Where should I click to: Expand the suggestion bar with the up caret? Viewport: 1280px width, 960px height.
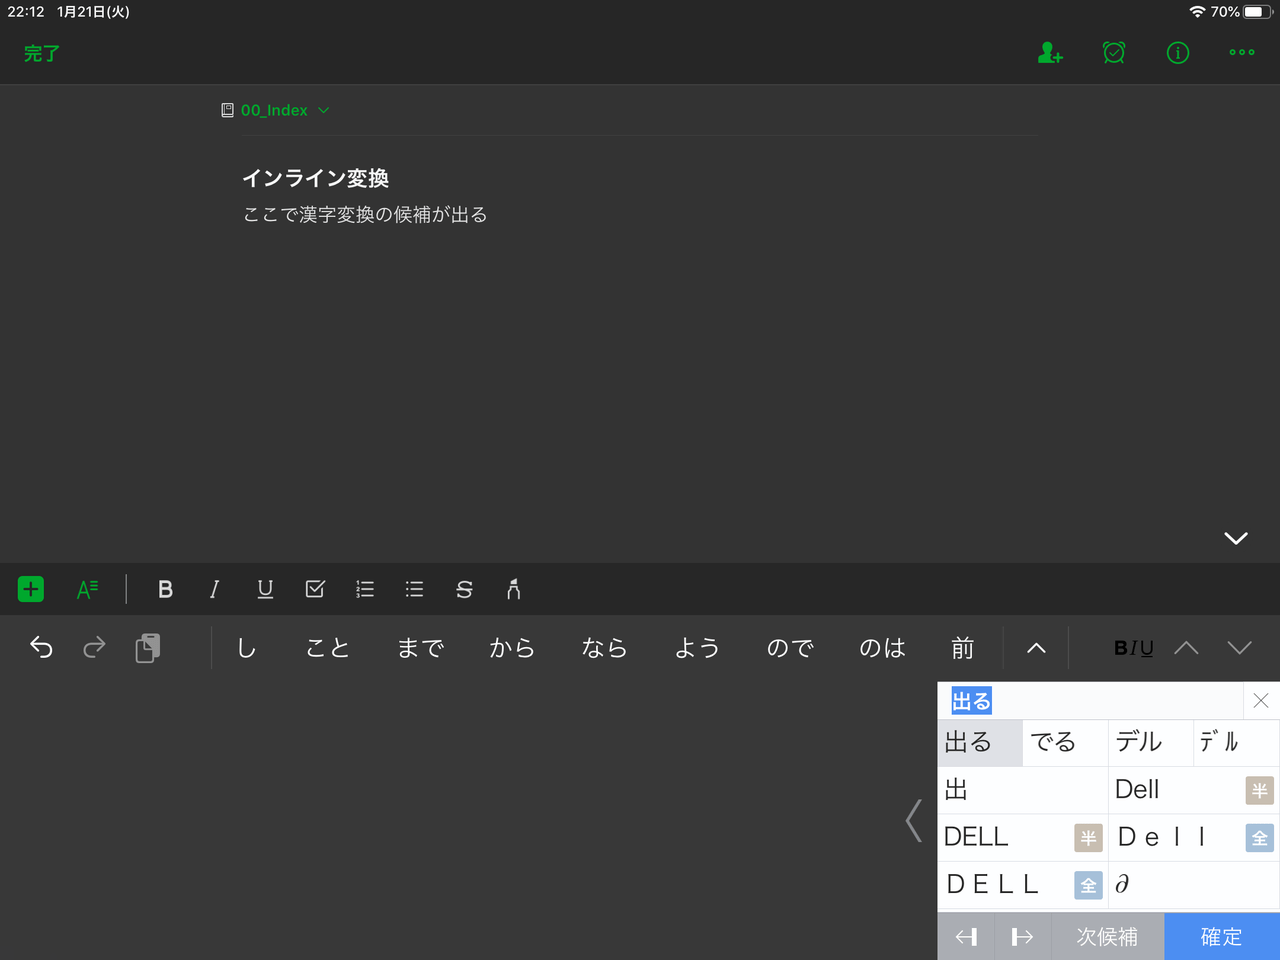1036,648
